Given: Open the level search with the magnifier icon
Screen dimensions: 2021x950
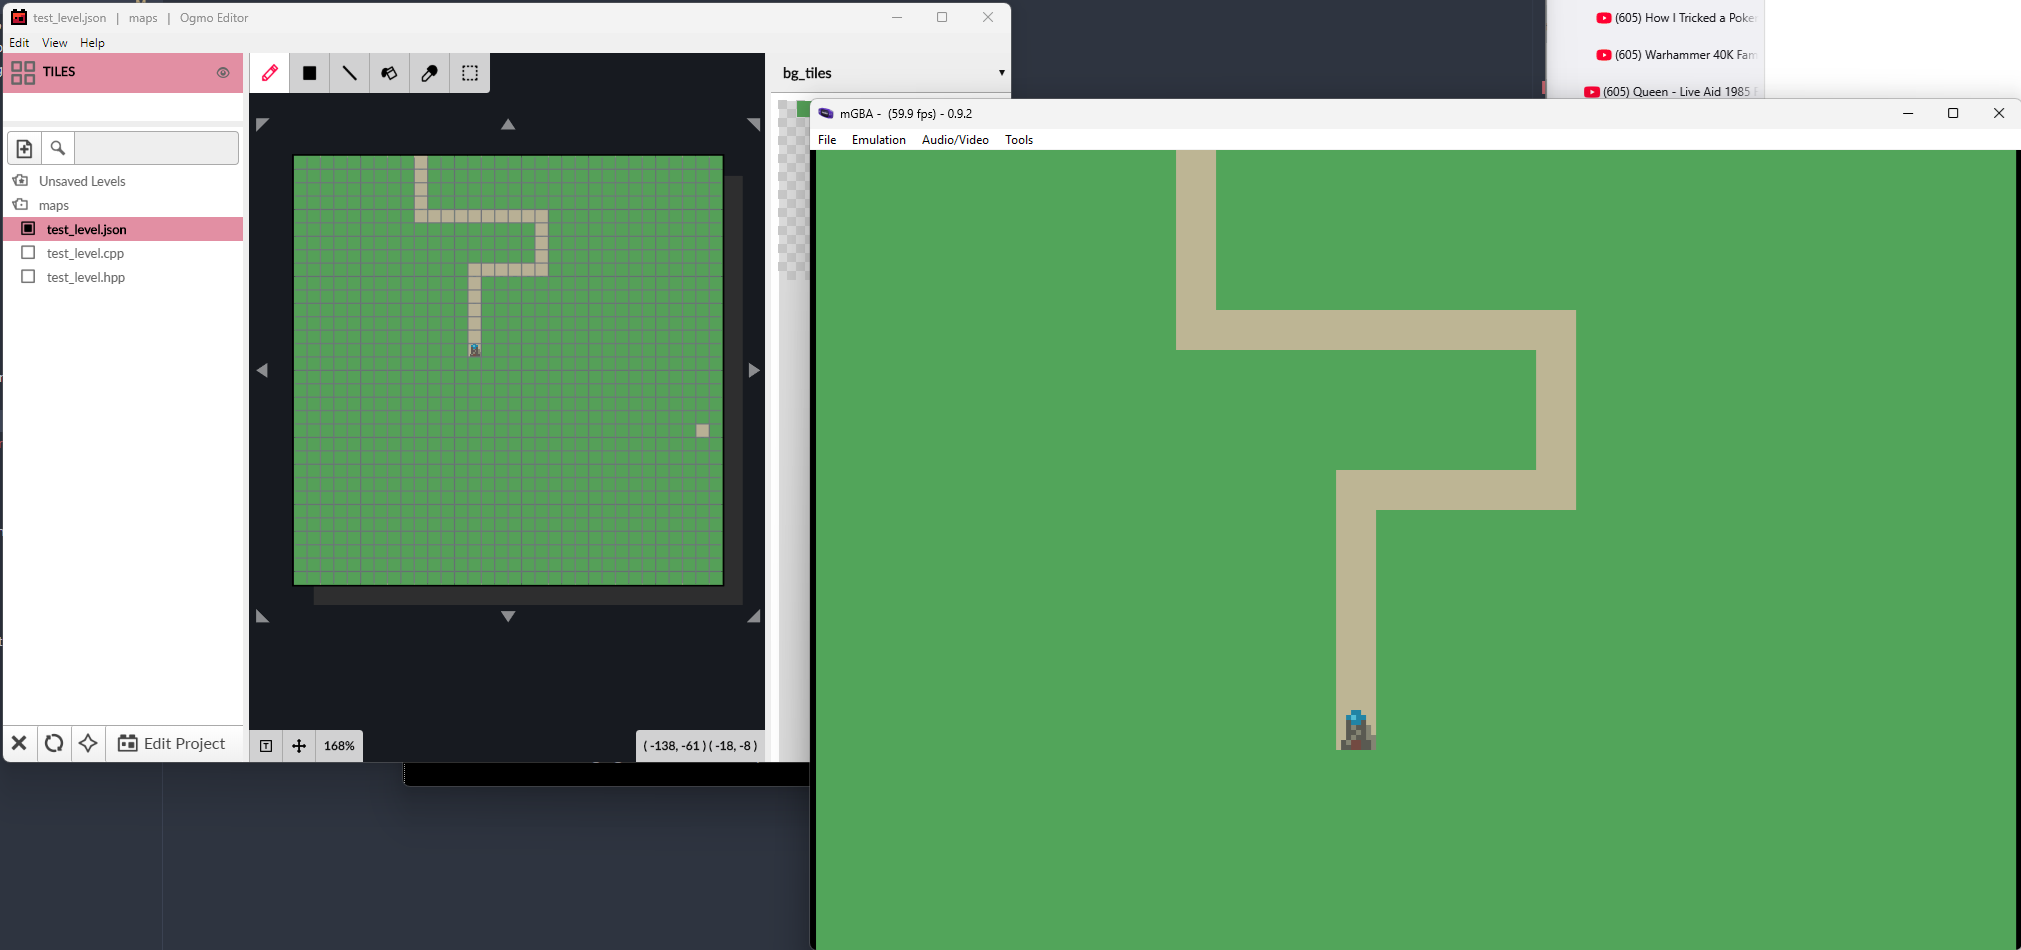Looking at the screenshot, I should click(57, 147).
